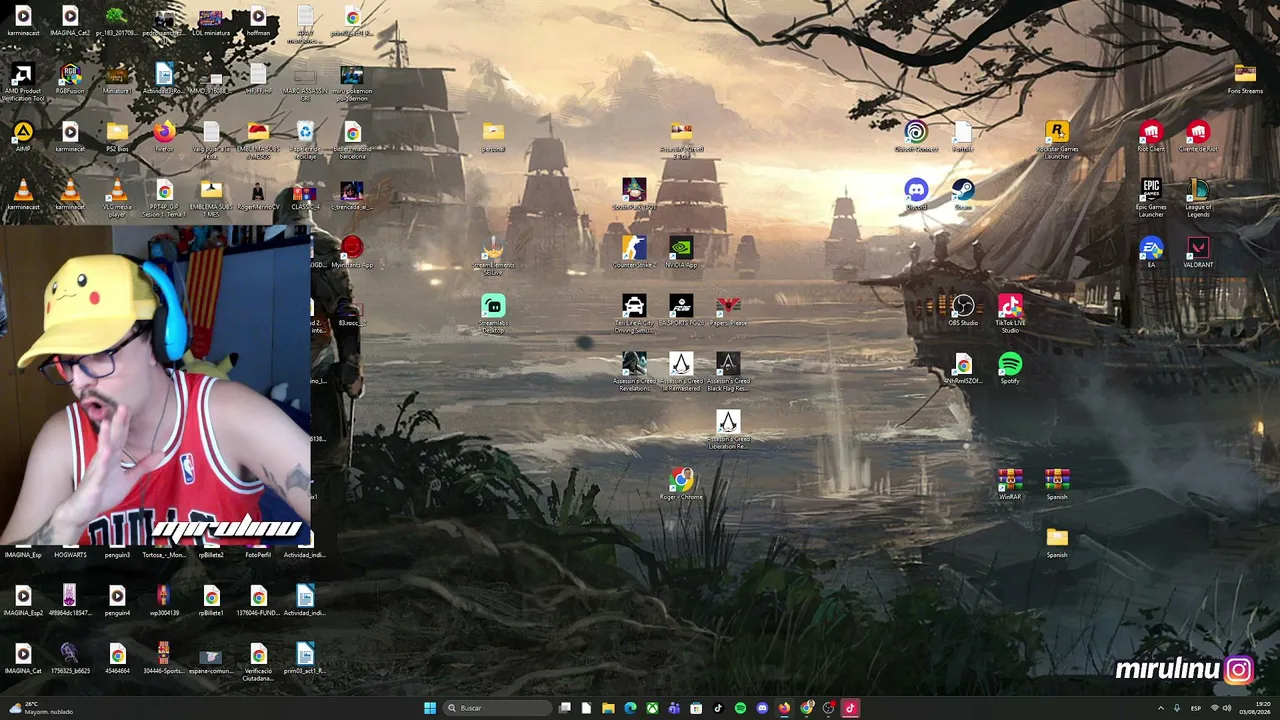
Task: Open the Cliente de Riot shortcut
Action: click(x=1198, y=138)
